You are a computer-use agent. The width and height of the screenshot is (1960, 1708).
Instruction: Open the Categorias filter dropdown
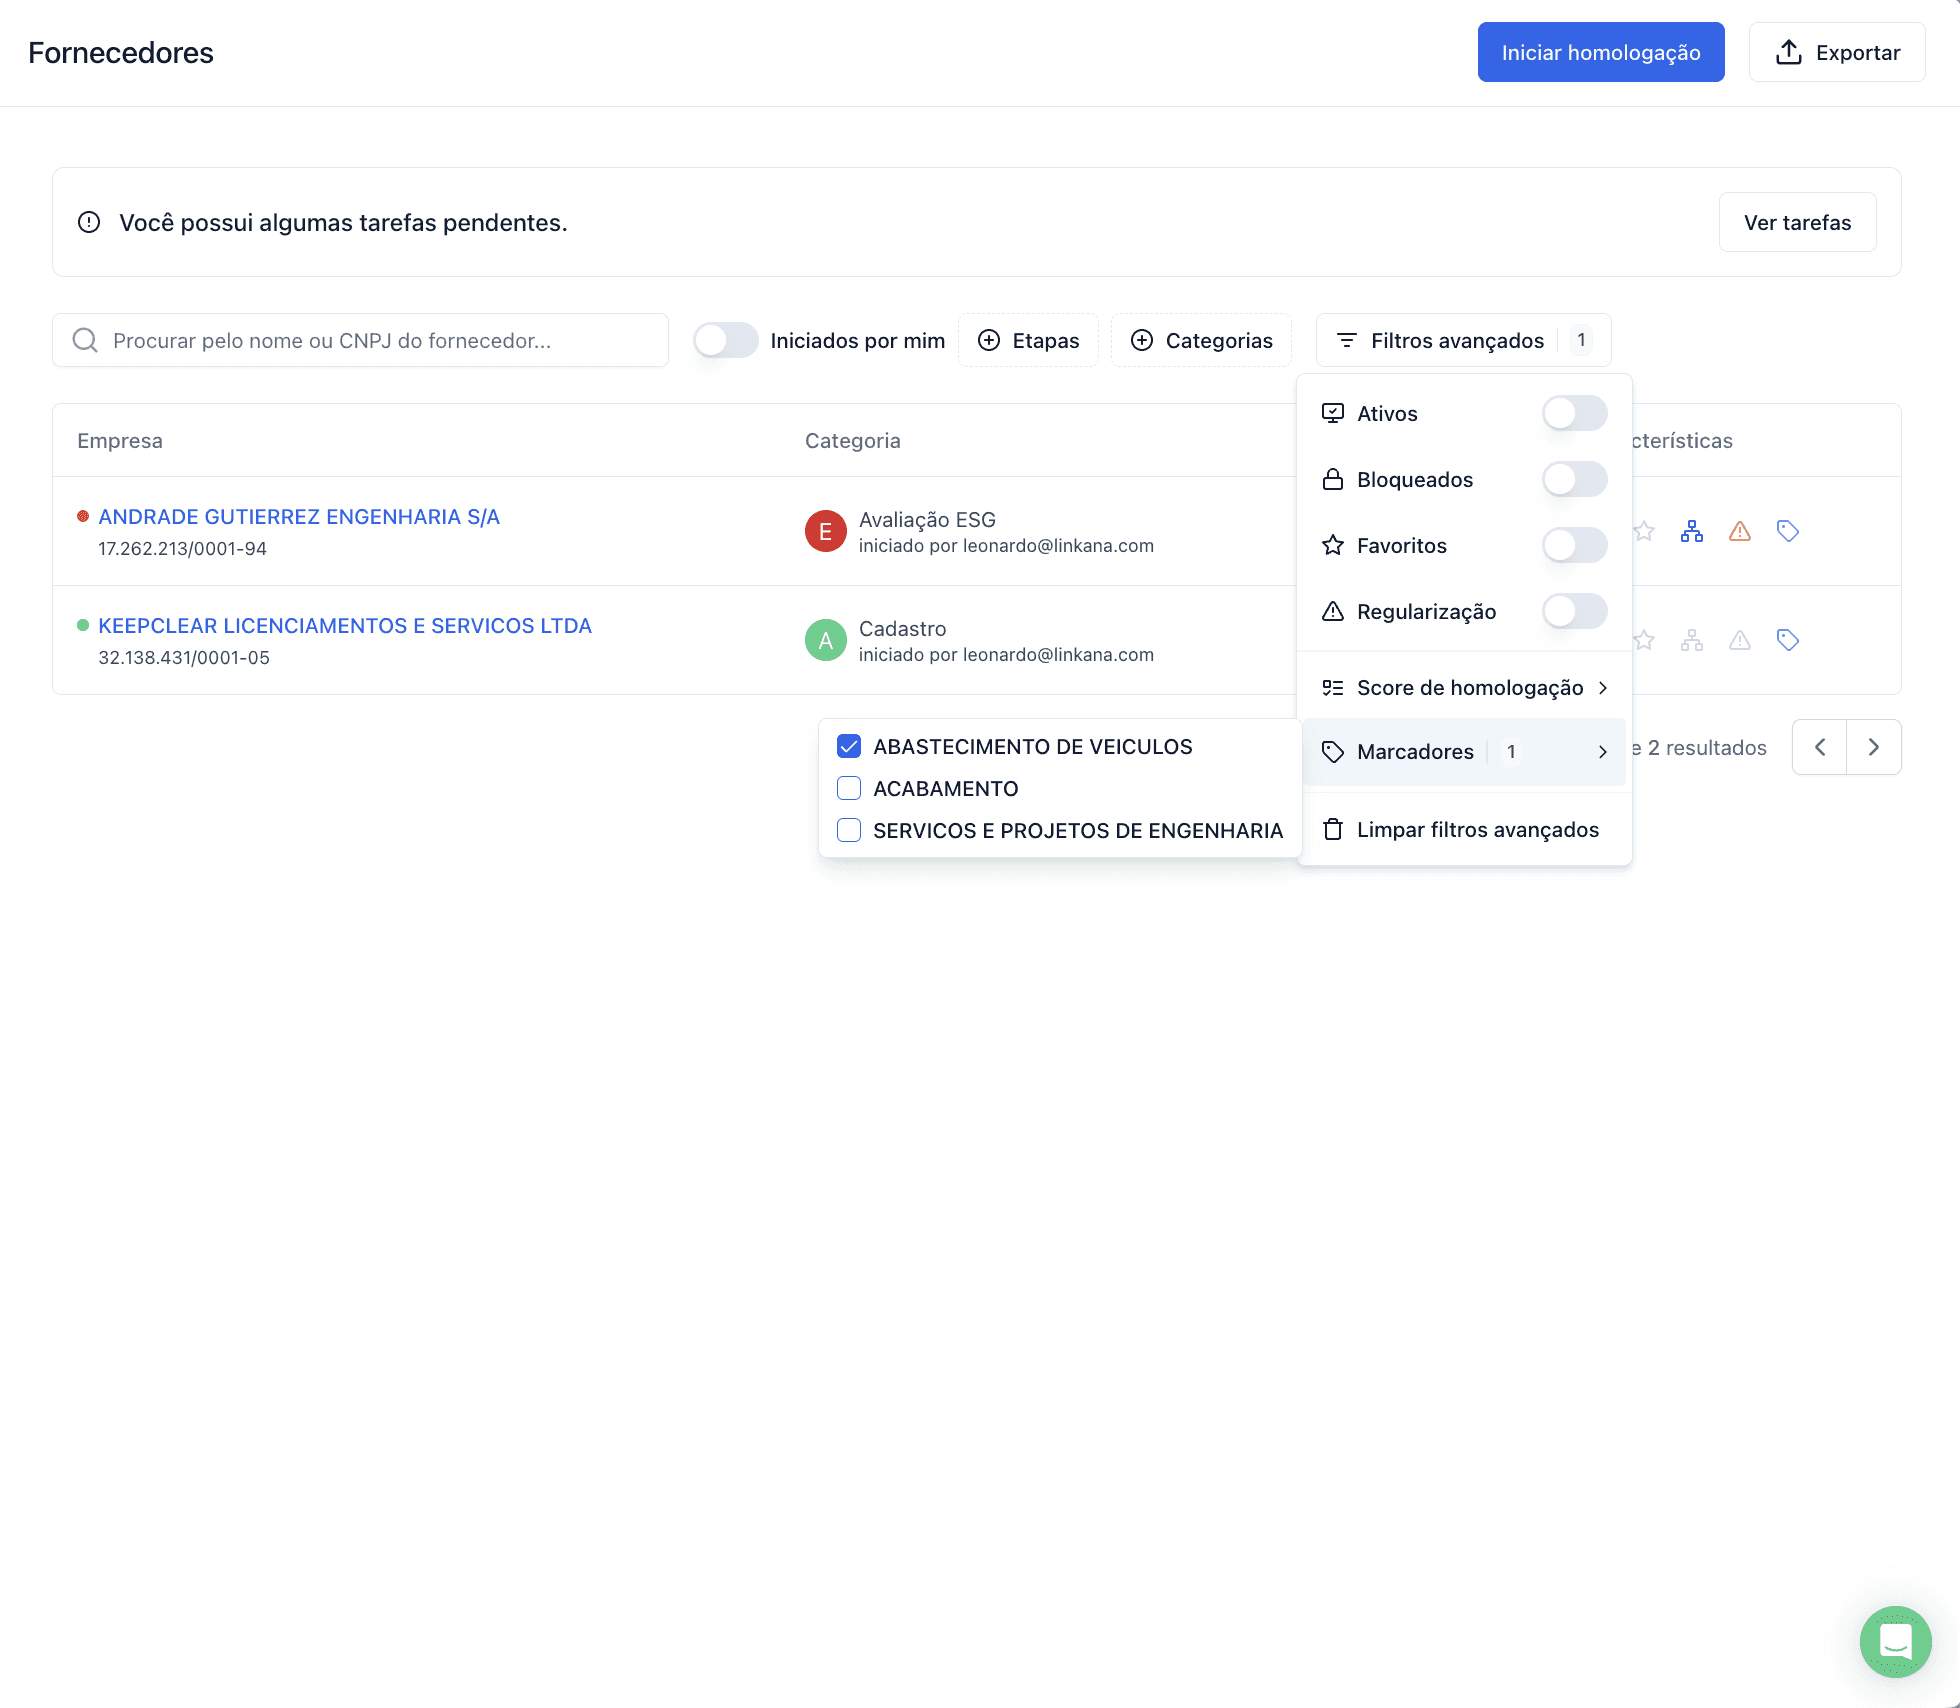[x=1201, y=340]
